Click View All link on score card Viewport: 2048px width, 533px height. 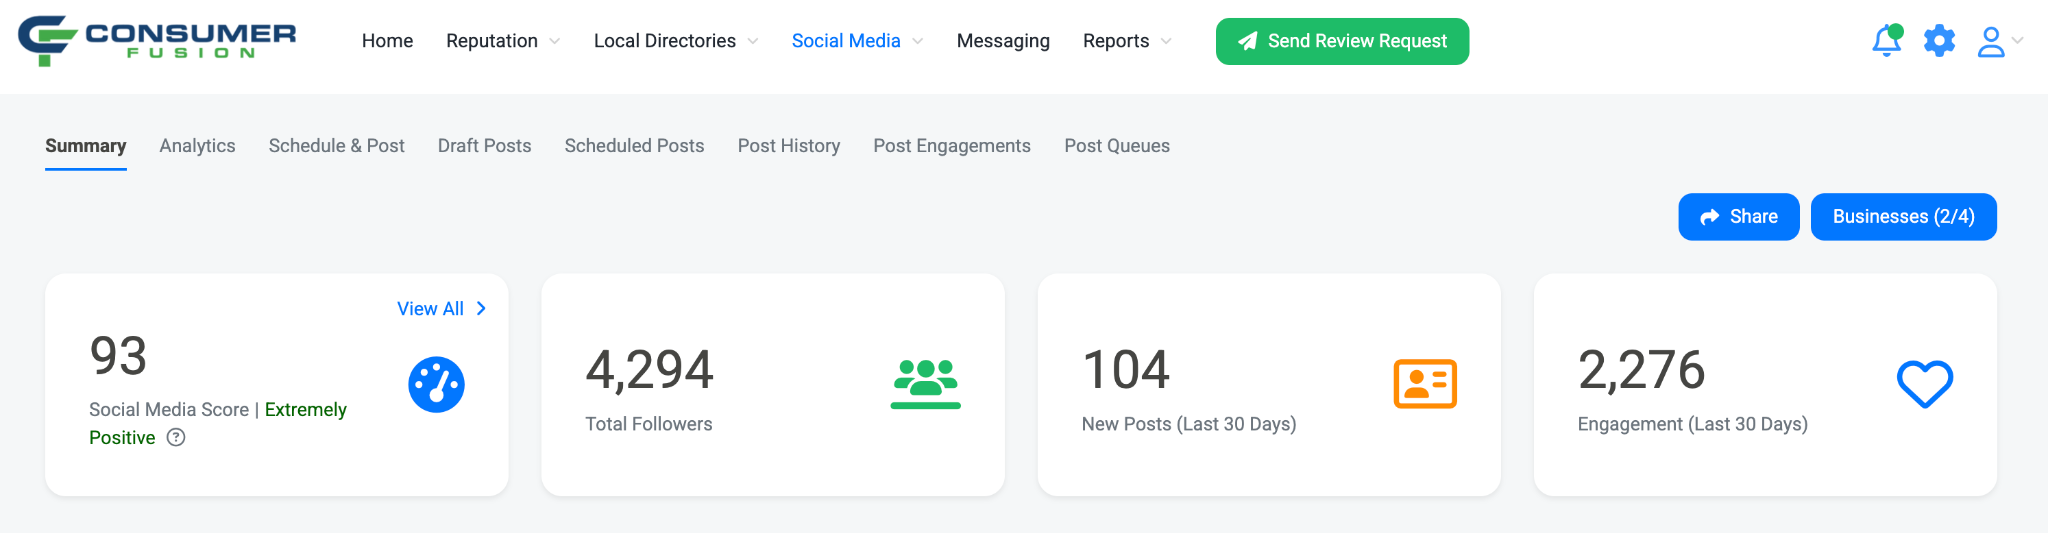442,309
